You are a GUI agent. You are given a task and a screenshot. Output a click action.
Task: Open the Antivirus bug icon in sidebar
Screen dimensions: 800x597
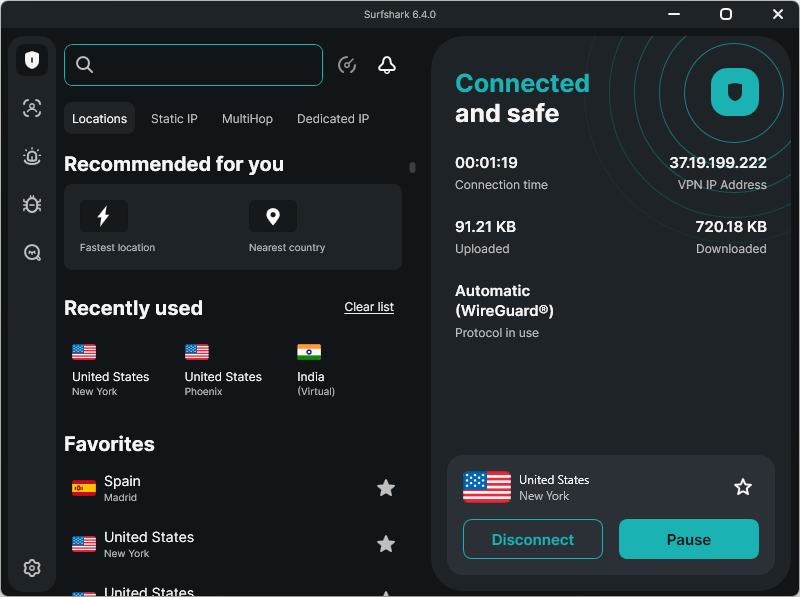32,204
